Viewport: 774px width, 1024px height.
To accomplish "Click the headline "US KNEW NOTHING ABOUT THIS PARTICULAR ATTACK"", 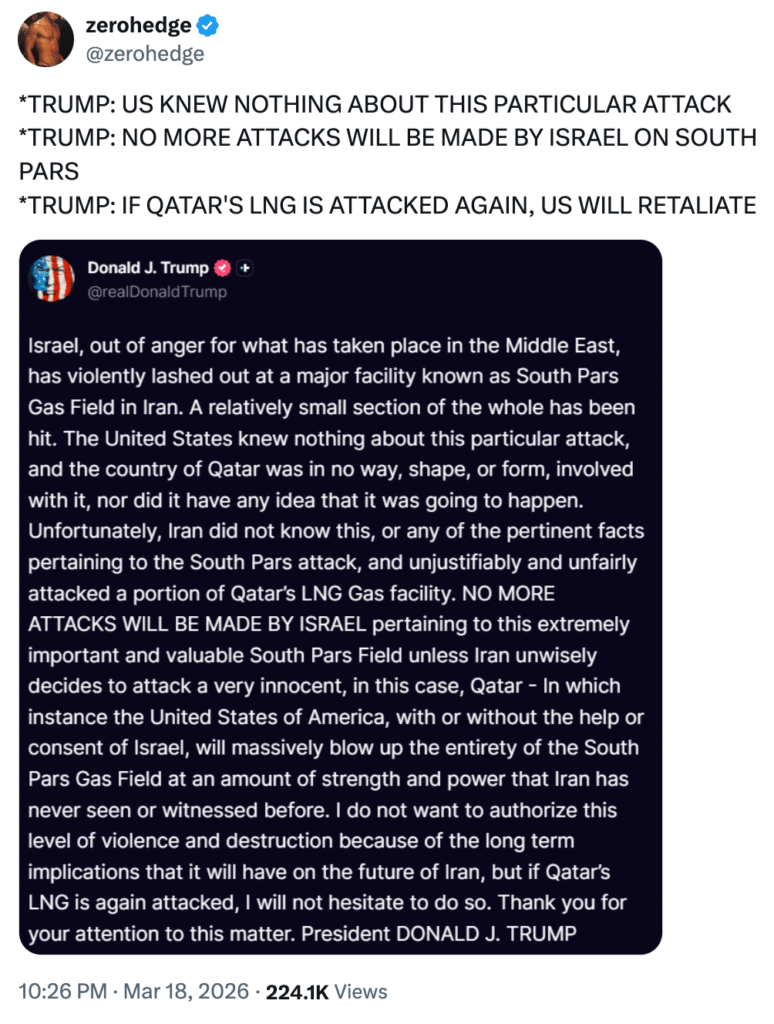I will (375, 104).
